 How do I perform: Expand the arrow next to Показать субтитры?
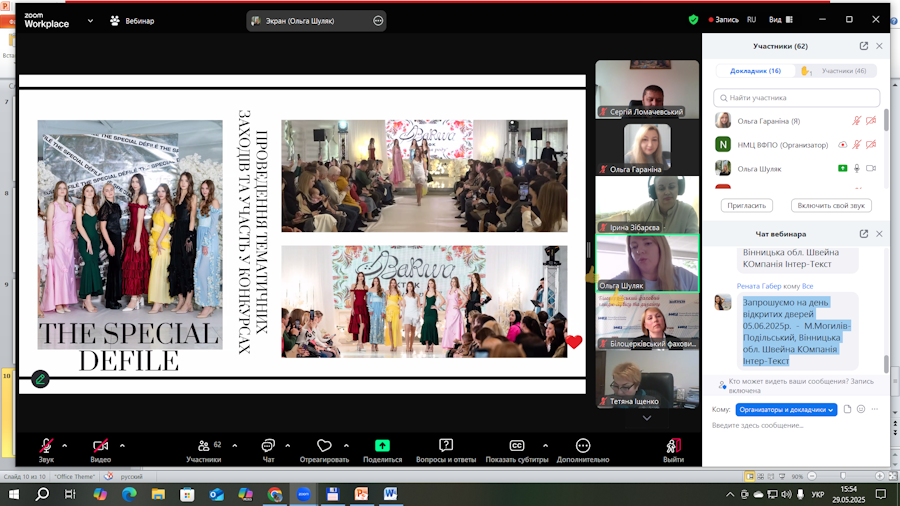pos(545,446)
